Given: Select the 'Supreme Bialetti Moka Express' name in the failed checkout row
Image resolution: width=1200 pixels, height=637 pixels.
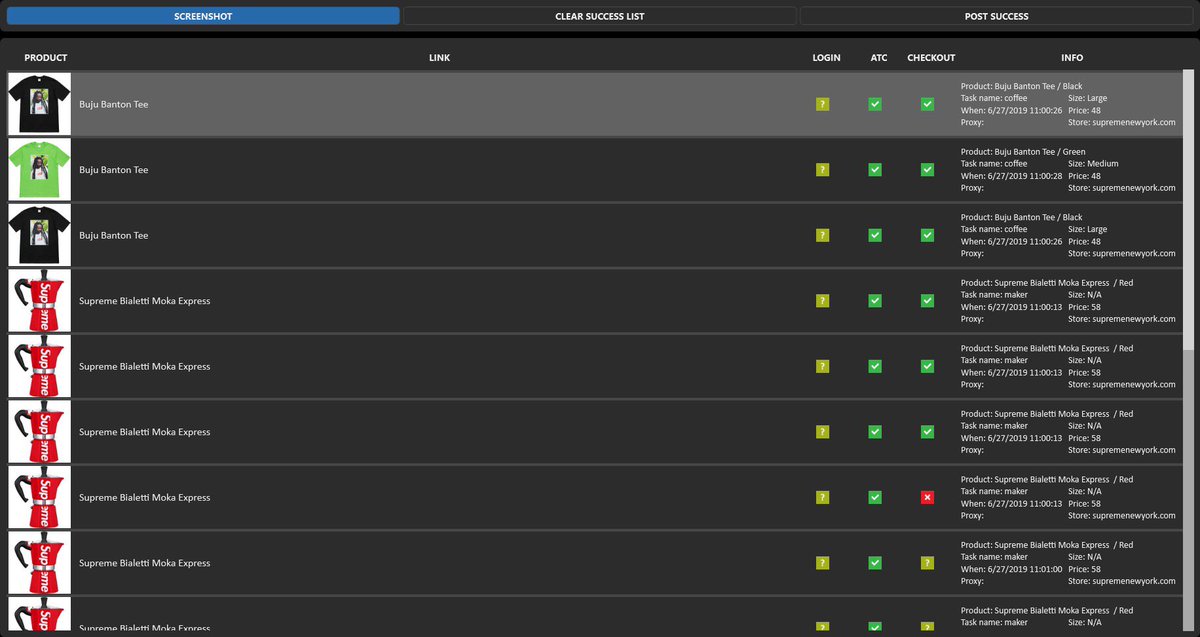Looking at the screenshot, I should click(x=145, y=497).
